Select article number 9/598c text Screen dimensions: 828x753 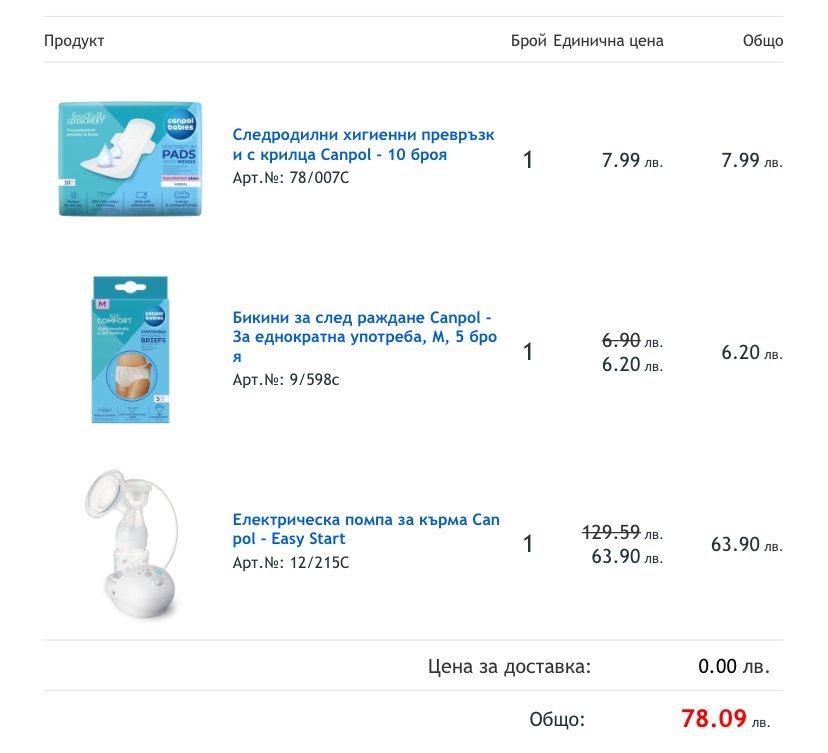point(286,380)
